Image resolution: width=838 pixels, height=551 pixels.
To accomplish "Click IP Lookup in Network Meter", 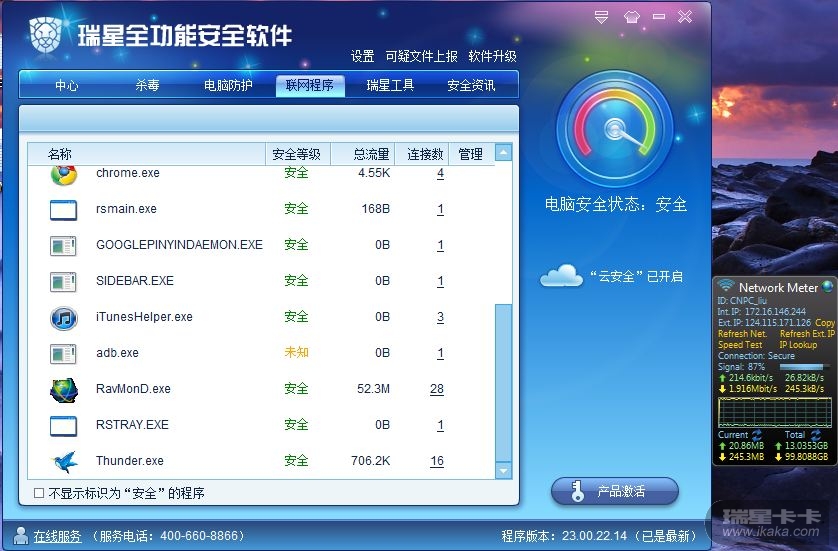I will (798, 345).
